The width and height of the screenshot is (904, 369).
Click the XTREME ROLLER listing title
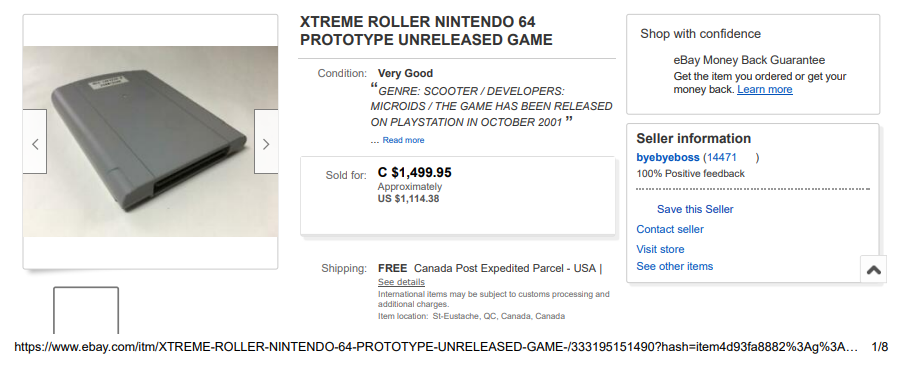pos(426,31)
